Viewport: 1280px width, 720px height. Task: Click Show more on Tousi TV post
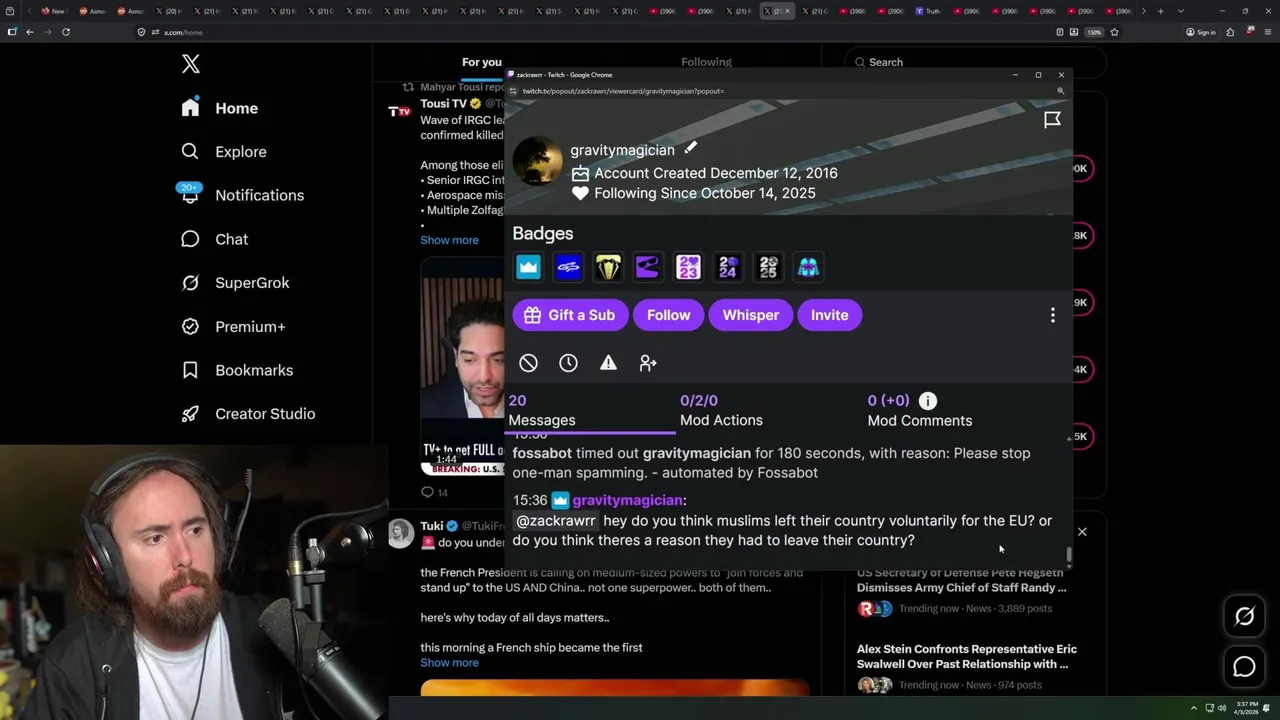(449, 240)
